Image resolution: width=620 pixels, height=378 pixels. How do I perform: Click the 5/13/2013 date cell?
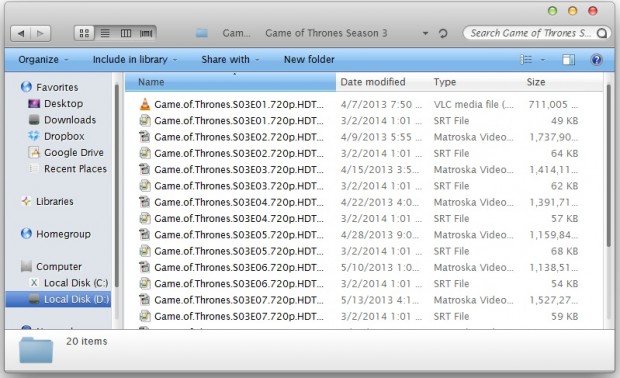click(380, 300)
